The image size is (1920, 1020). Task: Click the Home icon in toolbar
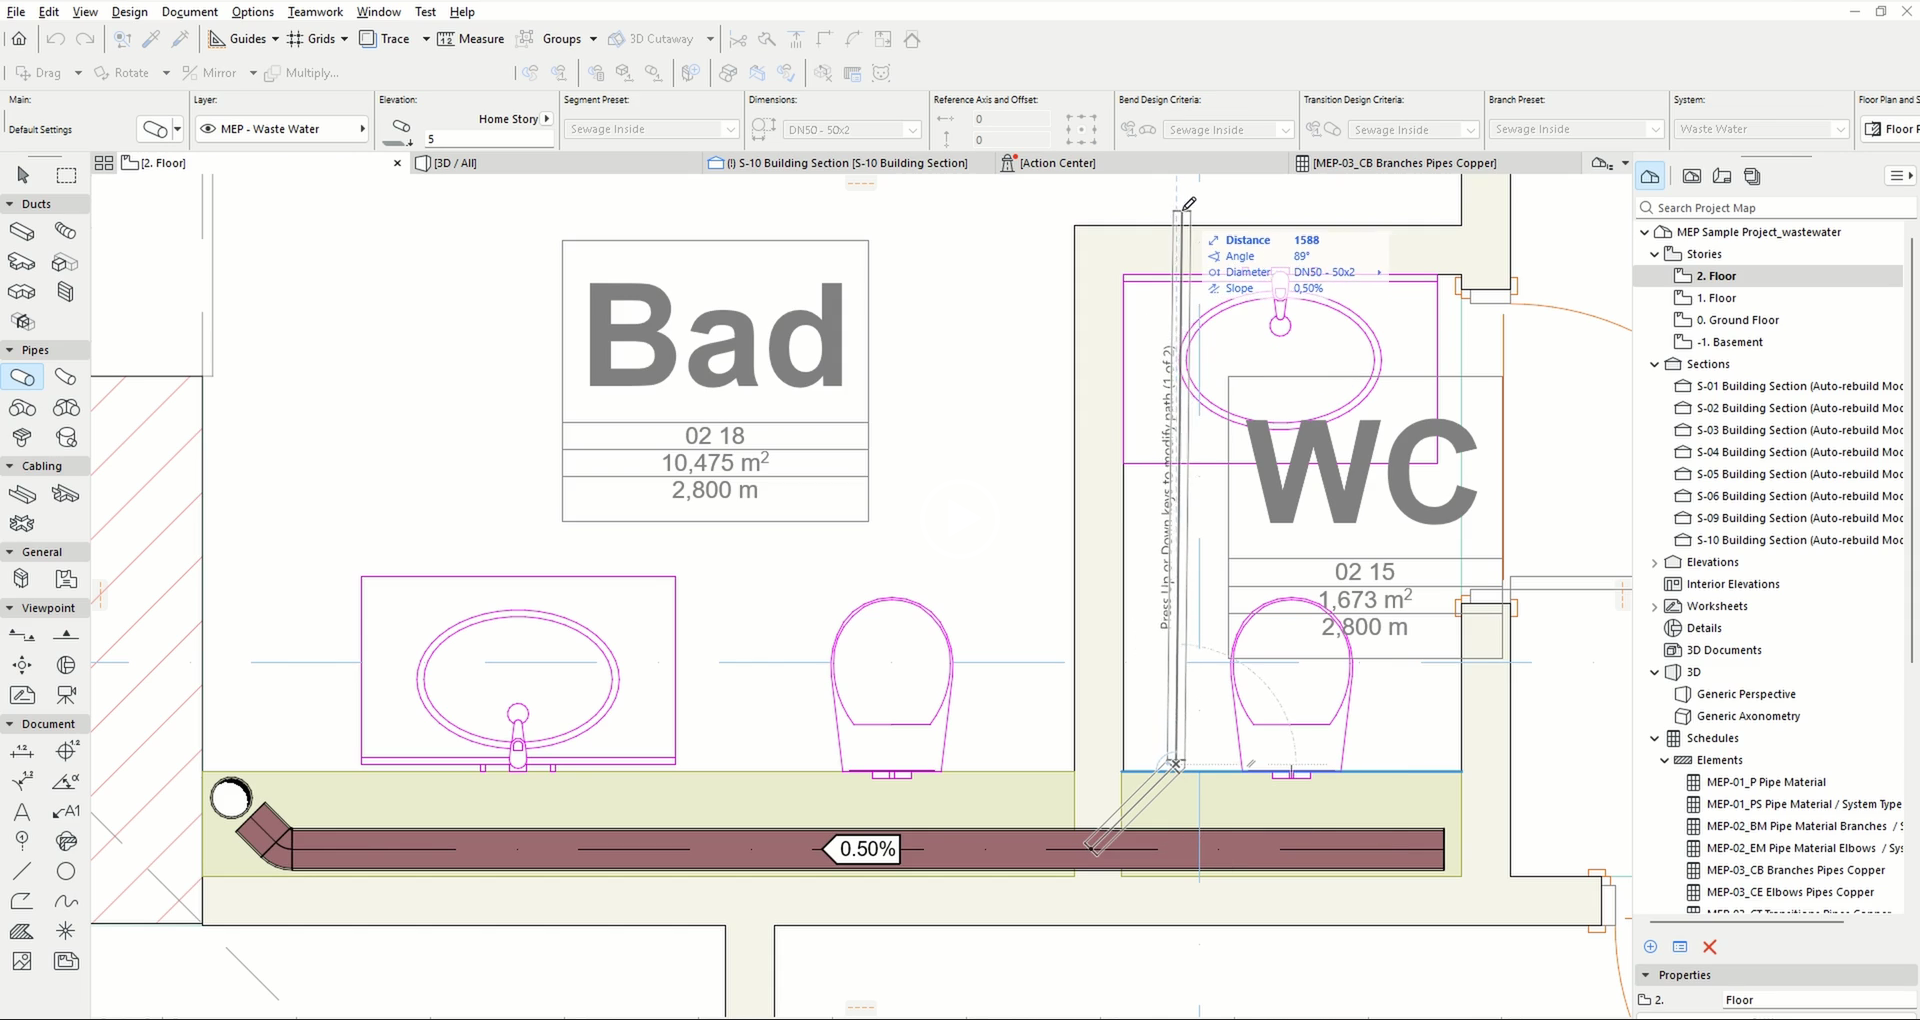pos(19,39)
